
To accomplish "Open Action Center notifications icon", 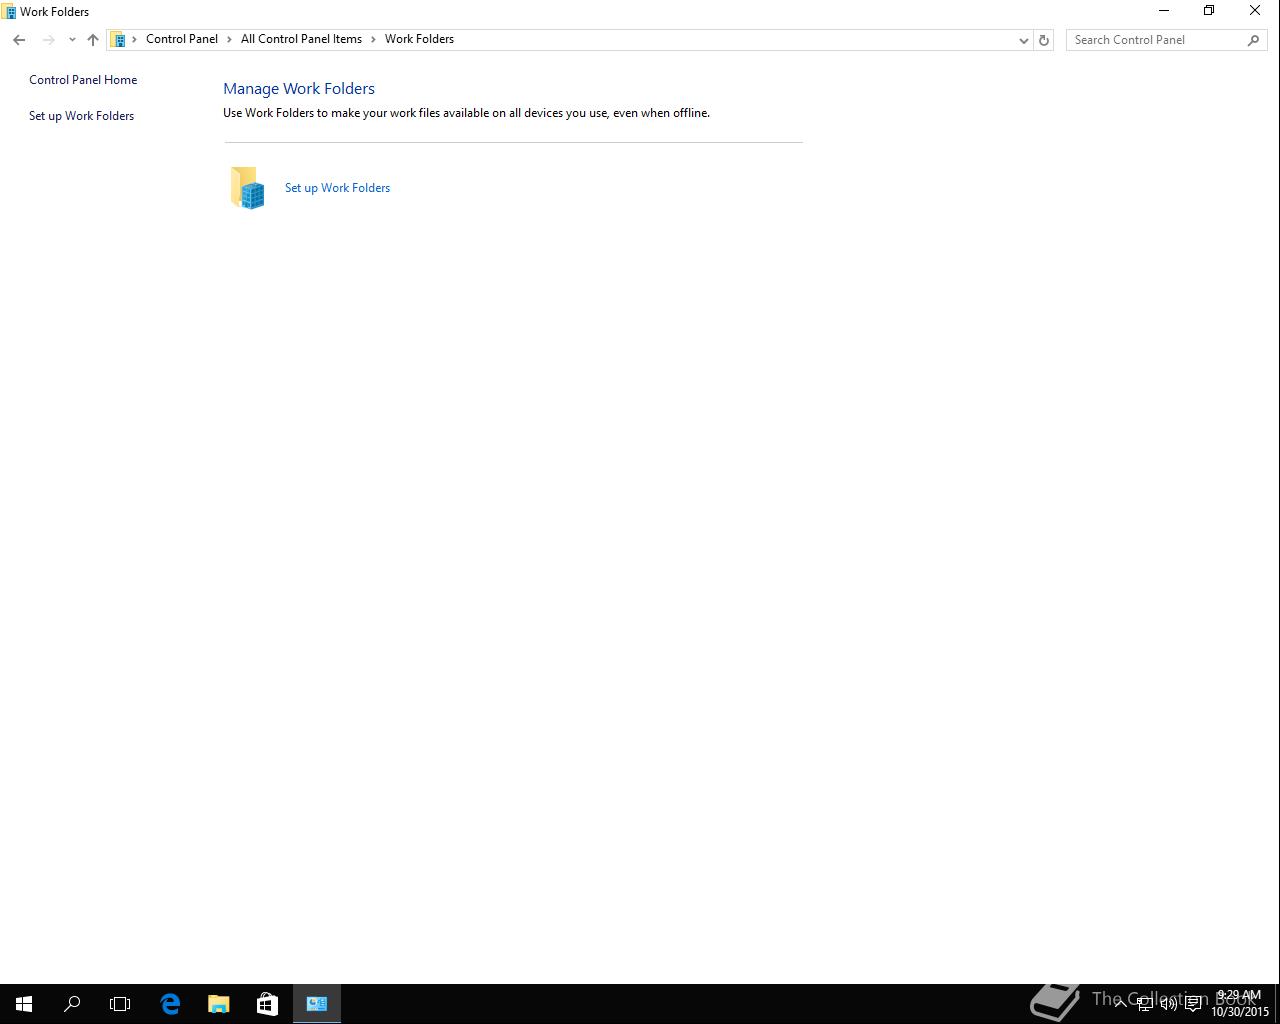I will point(1193,1004).
